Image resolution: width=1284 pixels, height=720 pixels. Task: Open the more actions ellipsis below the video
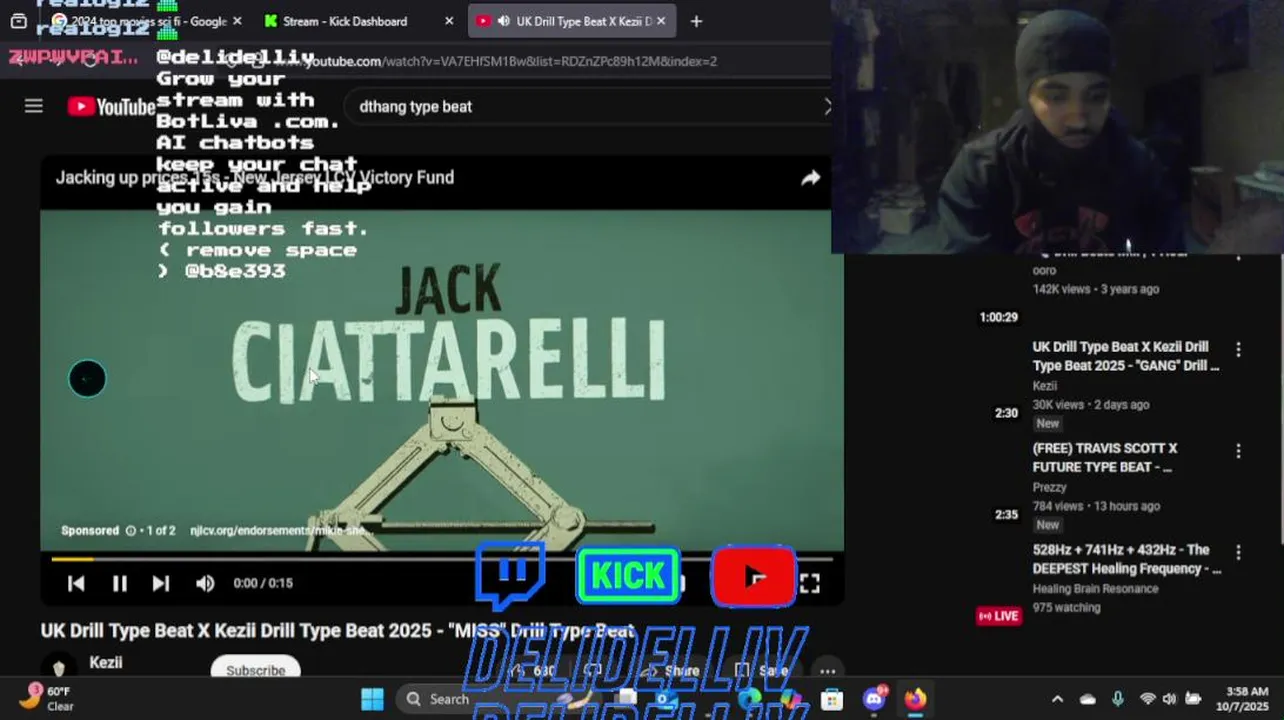[x=827, y=671]
